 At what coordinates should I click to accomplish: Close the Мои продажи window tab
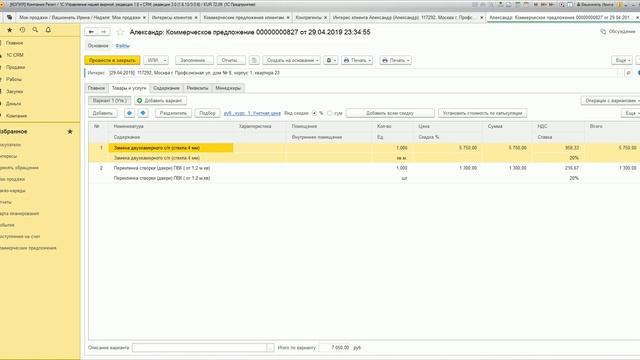144,18
